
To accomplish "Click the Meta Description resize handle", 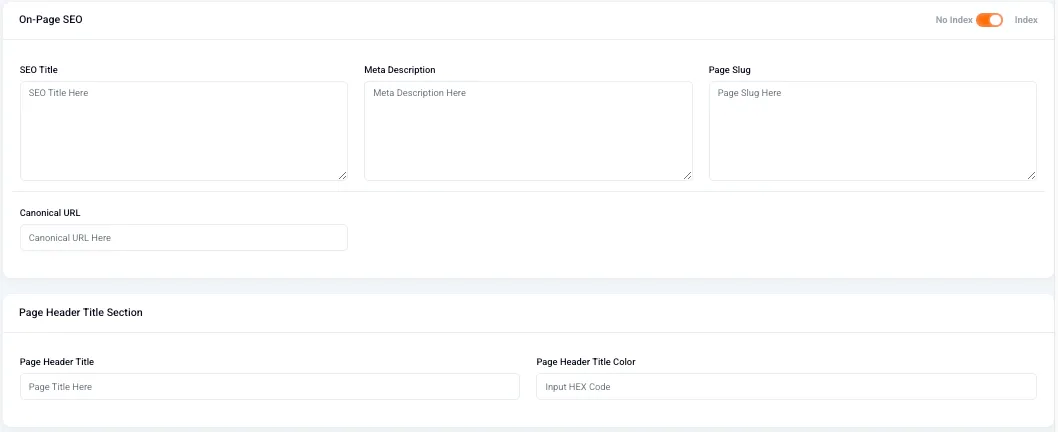I will point(687,176).
